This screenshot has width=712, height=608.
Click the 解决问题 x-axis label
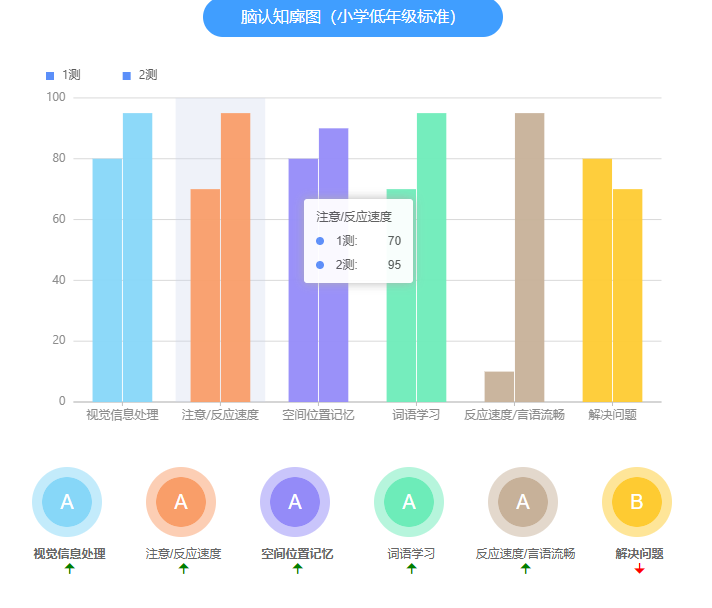pyautogui.click(x=613, y=415)
